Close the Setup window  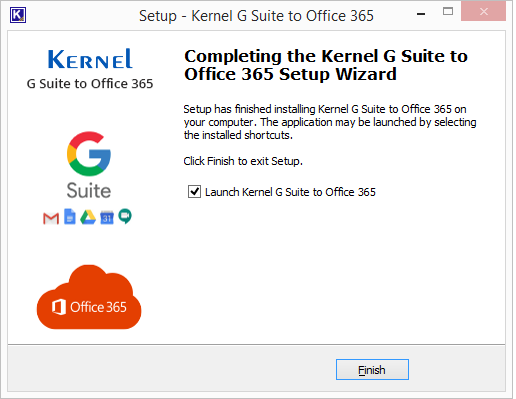point(484,12)
